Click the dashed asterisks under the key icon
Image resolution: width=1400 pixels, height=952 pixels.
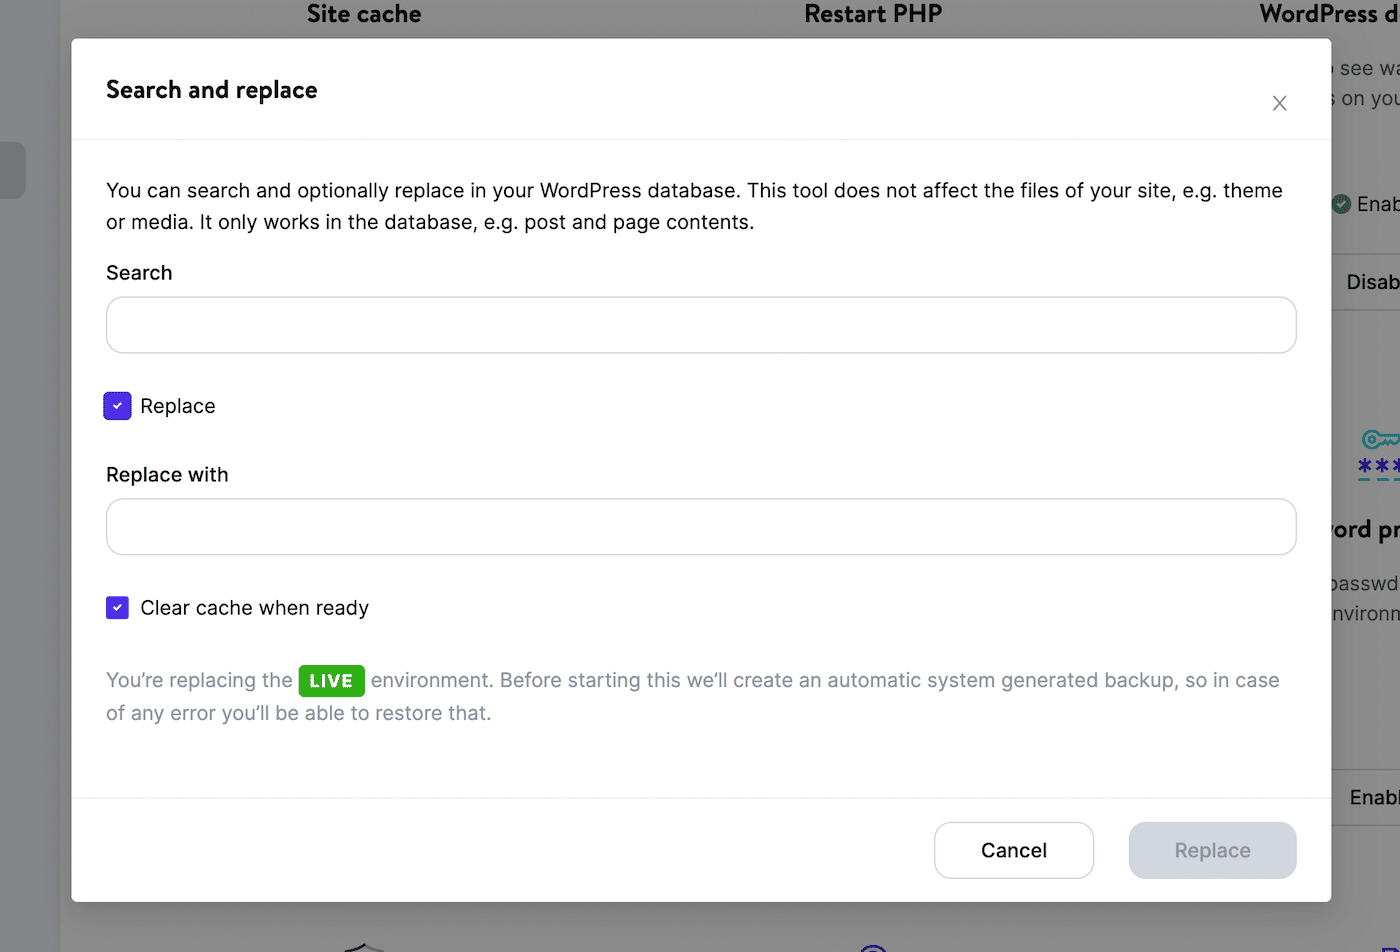click(x=1379, y=466)
